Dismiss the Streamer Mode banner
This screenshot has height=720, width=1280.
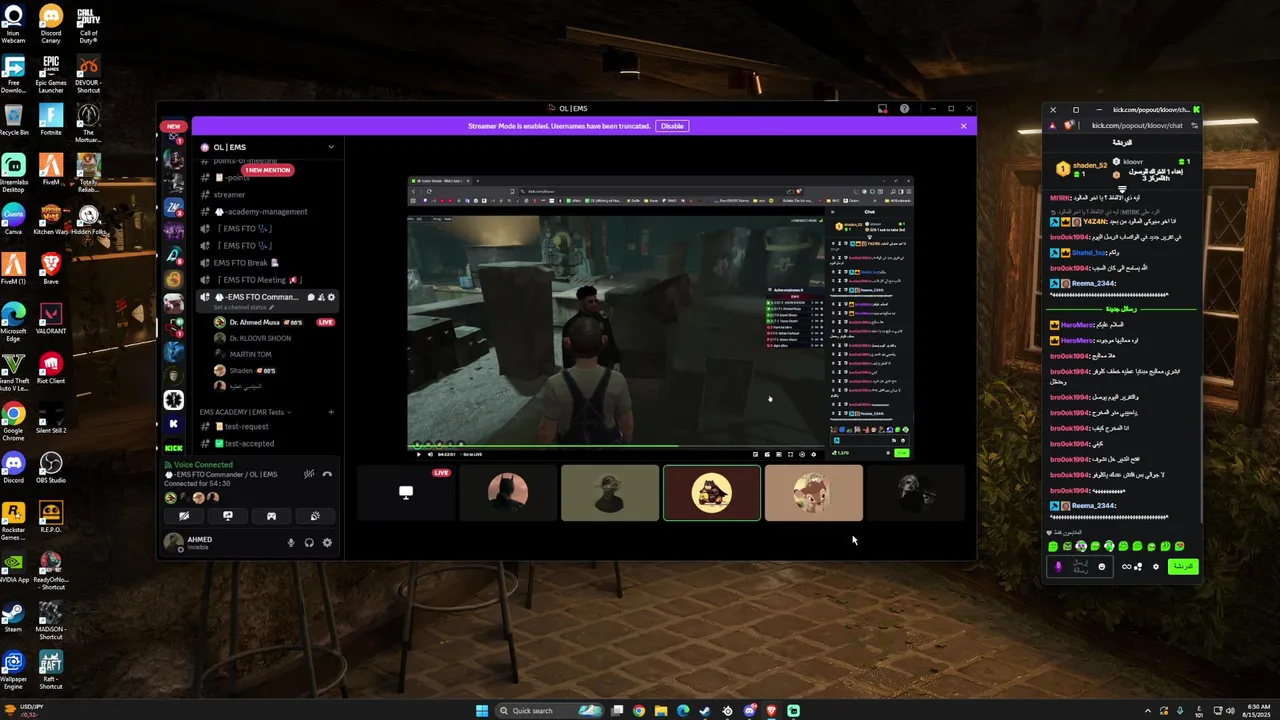964,126
